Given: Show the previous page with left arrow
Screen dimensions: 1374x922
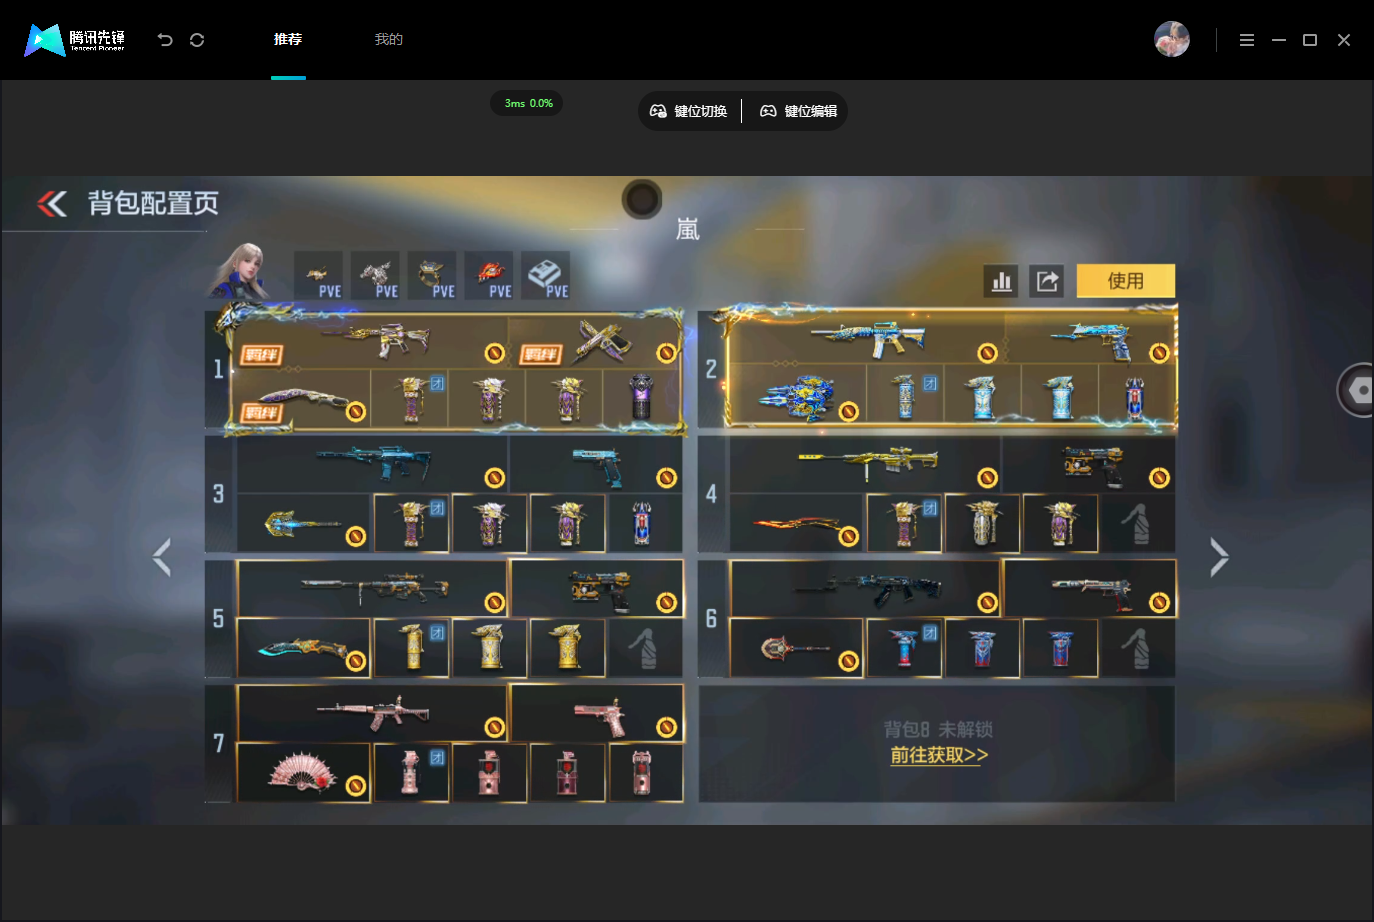Looking at the screenshot, I should [162, 557].
